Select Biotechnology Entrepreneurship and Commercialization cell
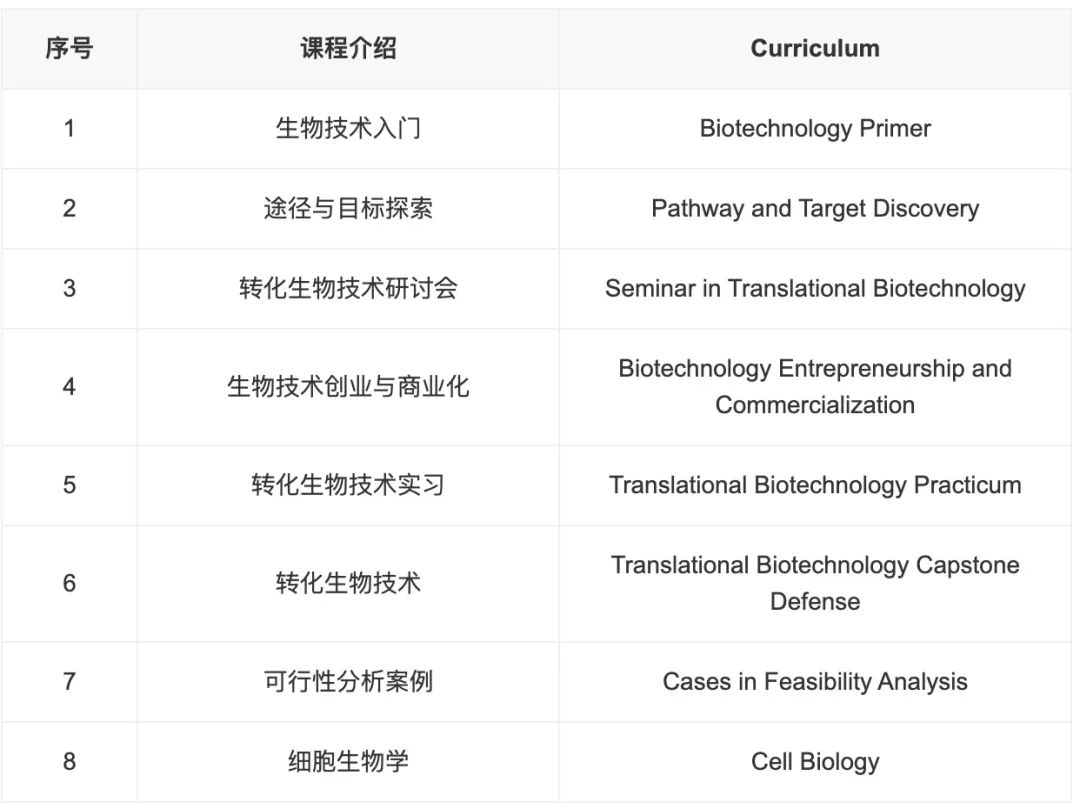The height and width of the screenshot is (809, 1080). click(x=815, y=387)
